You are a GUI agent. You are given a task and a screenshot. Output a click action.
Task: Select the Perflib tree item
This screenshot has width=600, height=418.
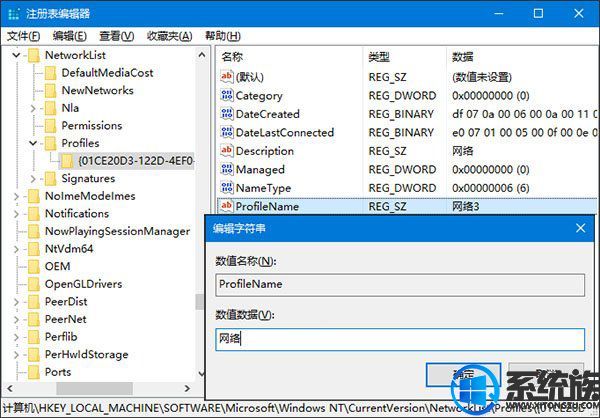pos(61,337)
